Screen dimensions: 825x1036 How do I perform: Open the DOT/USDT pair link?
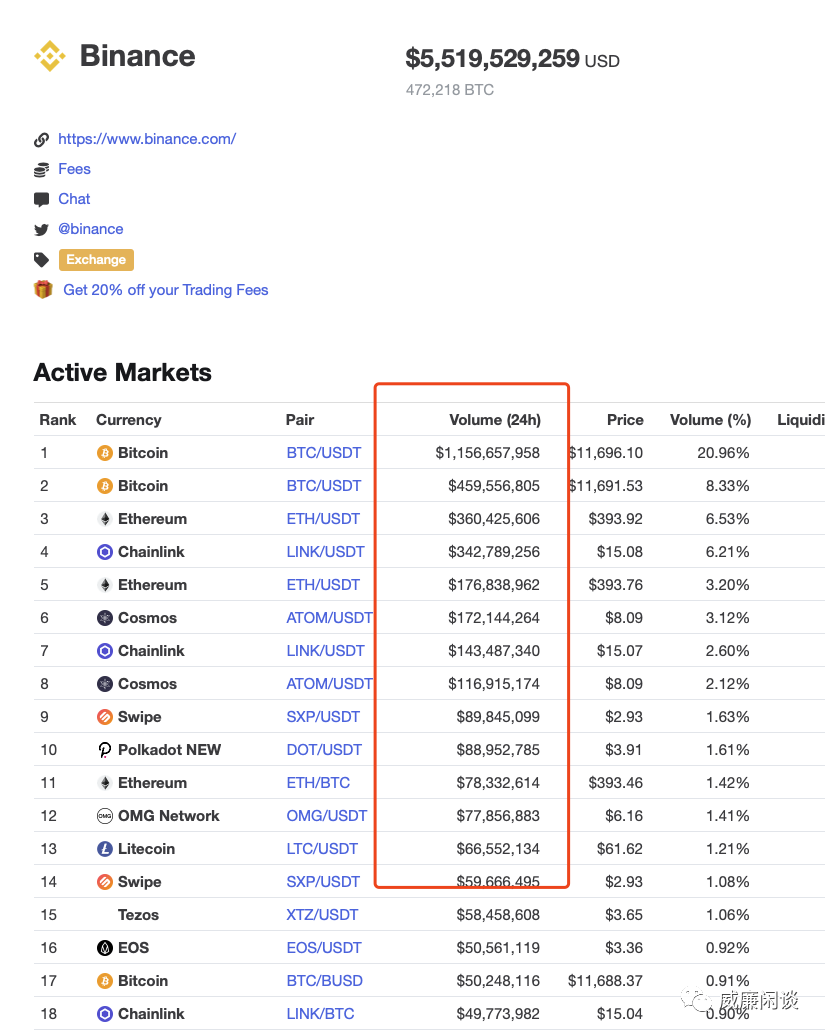pos(324,750)
